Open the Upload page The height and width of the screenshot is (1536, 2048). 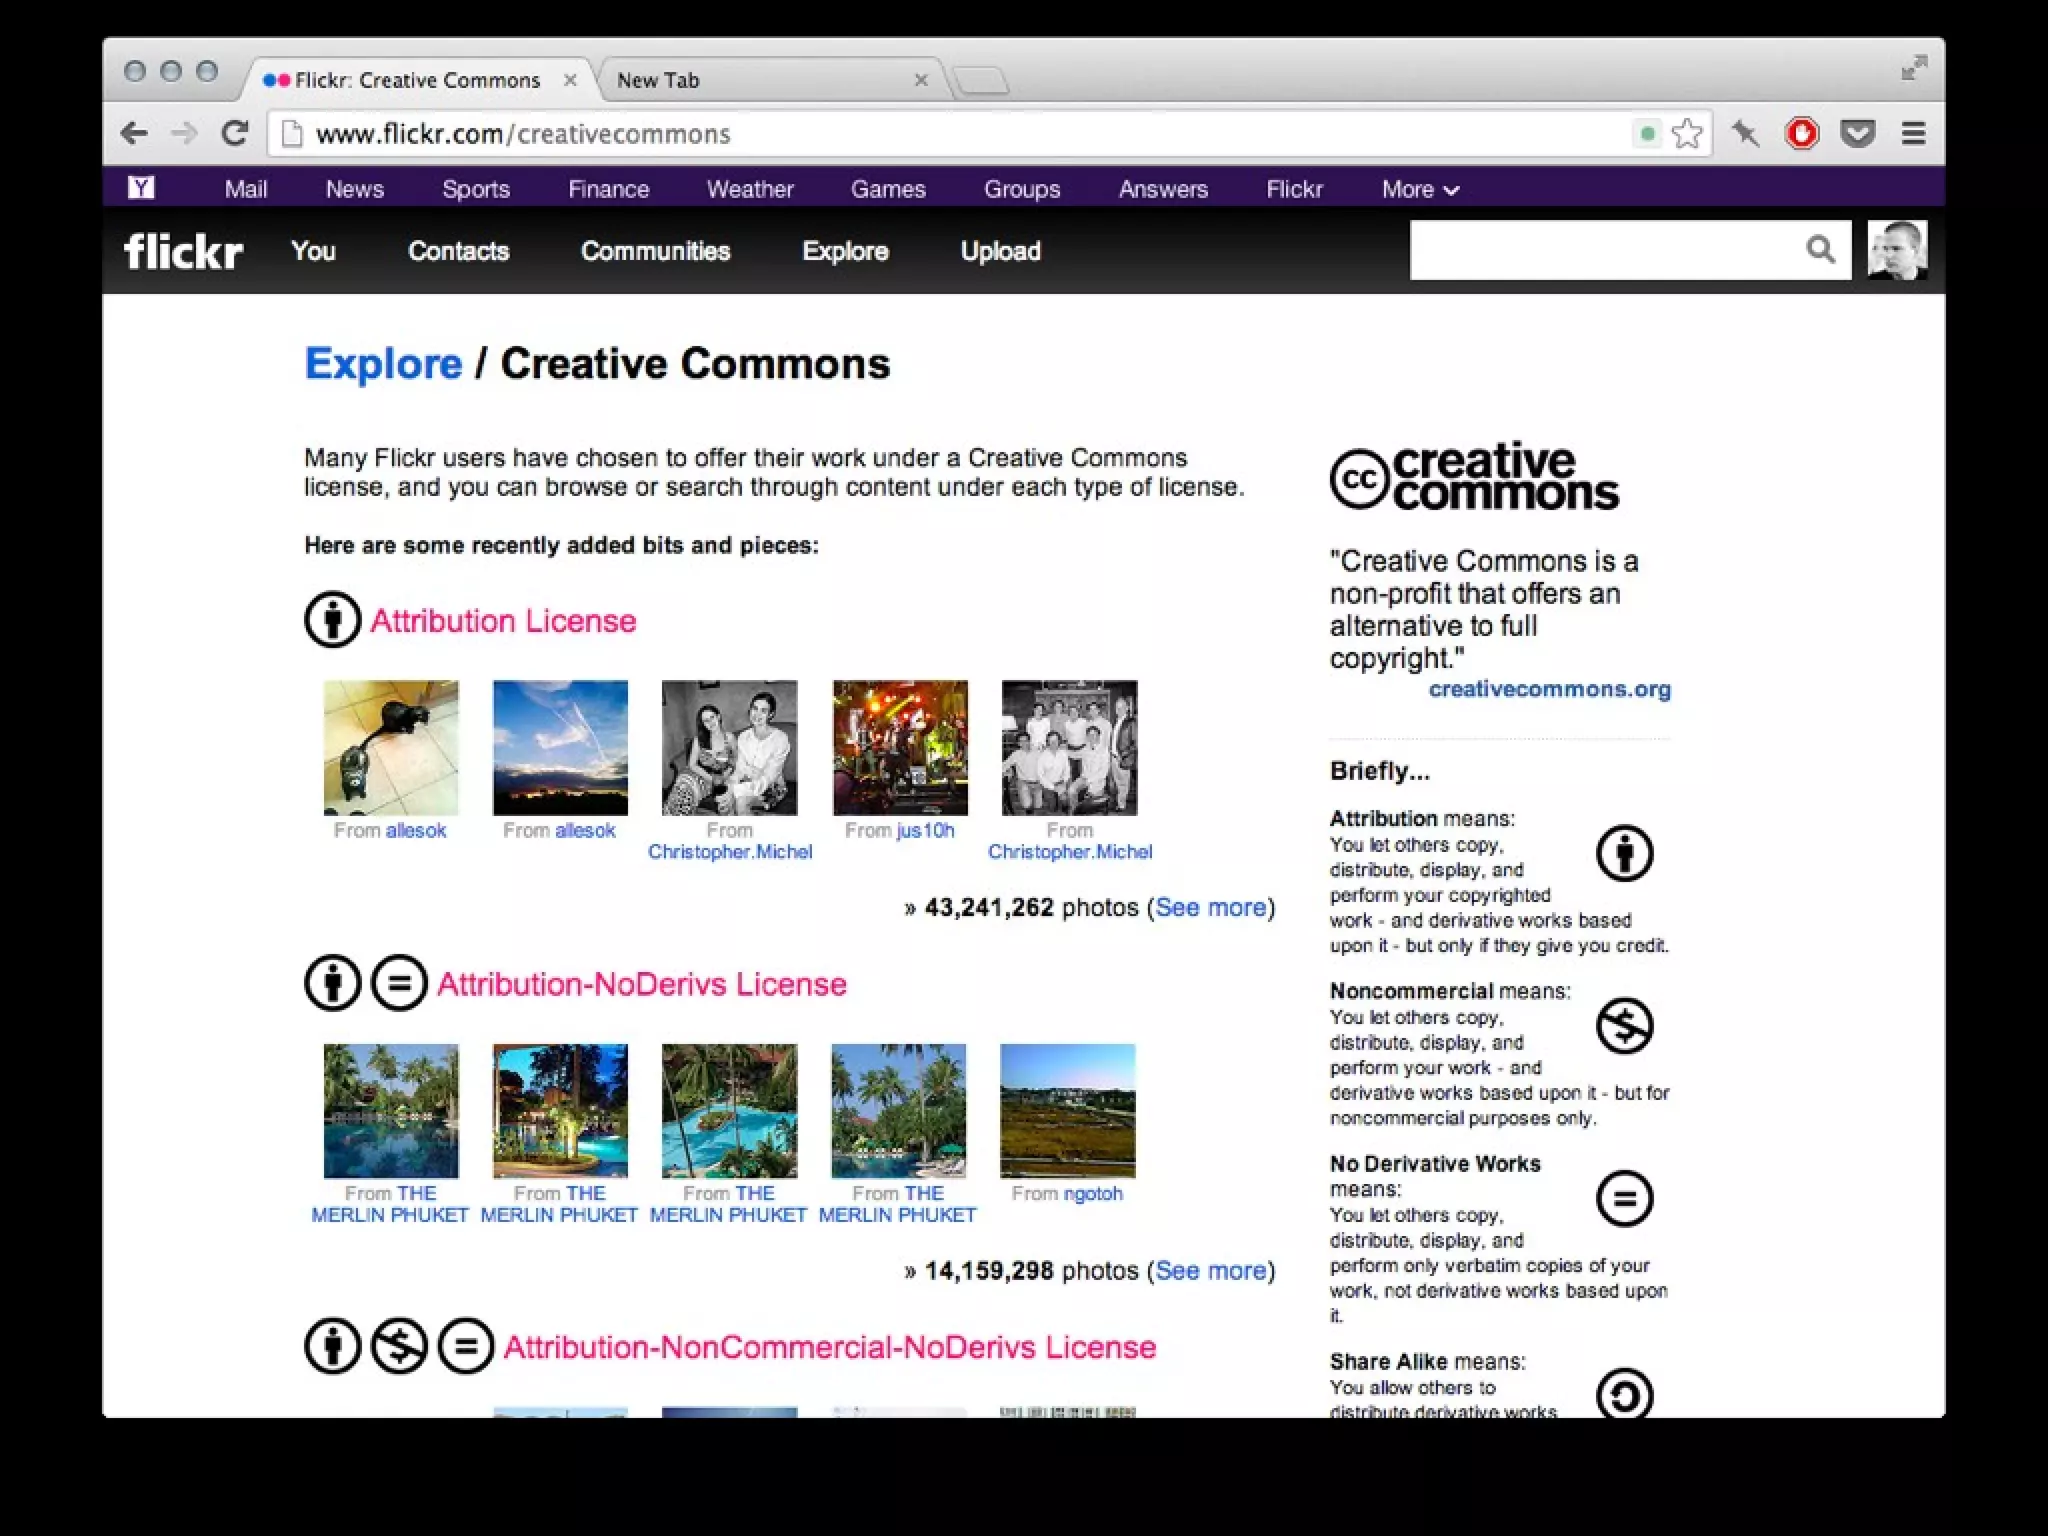pos(1000,251)
